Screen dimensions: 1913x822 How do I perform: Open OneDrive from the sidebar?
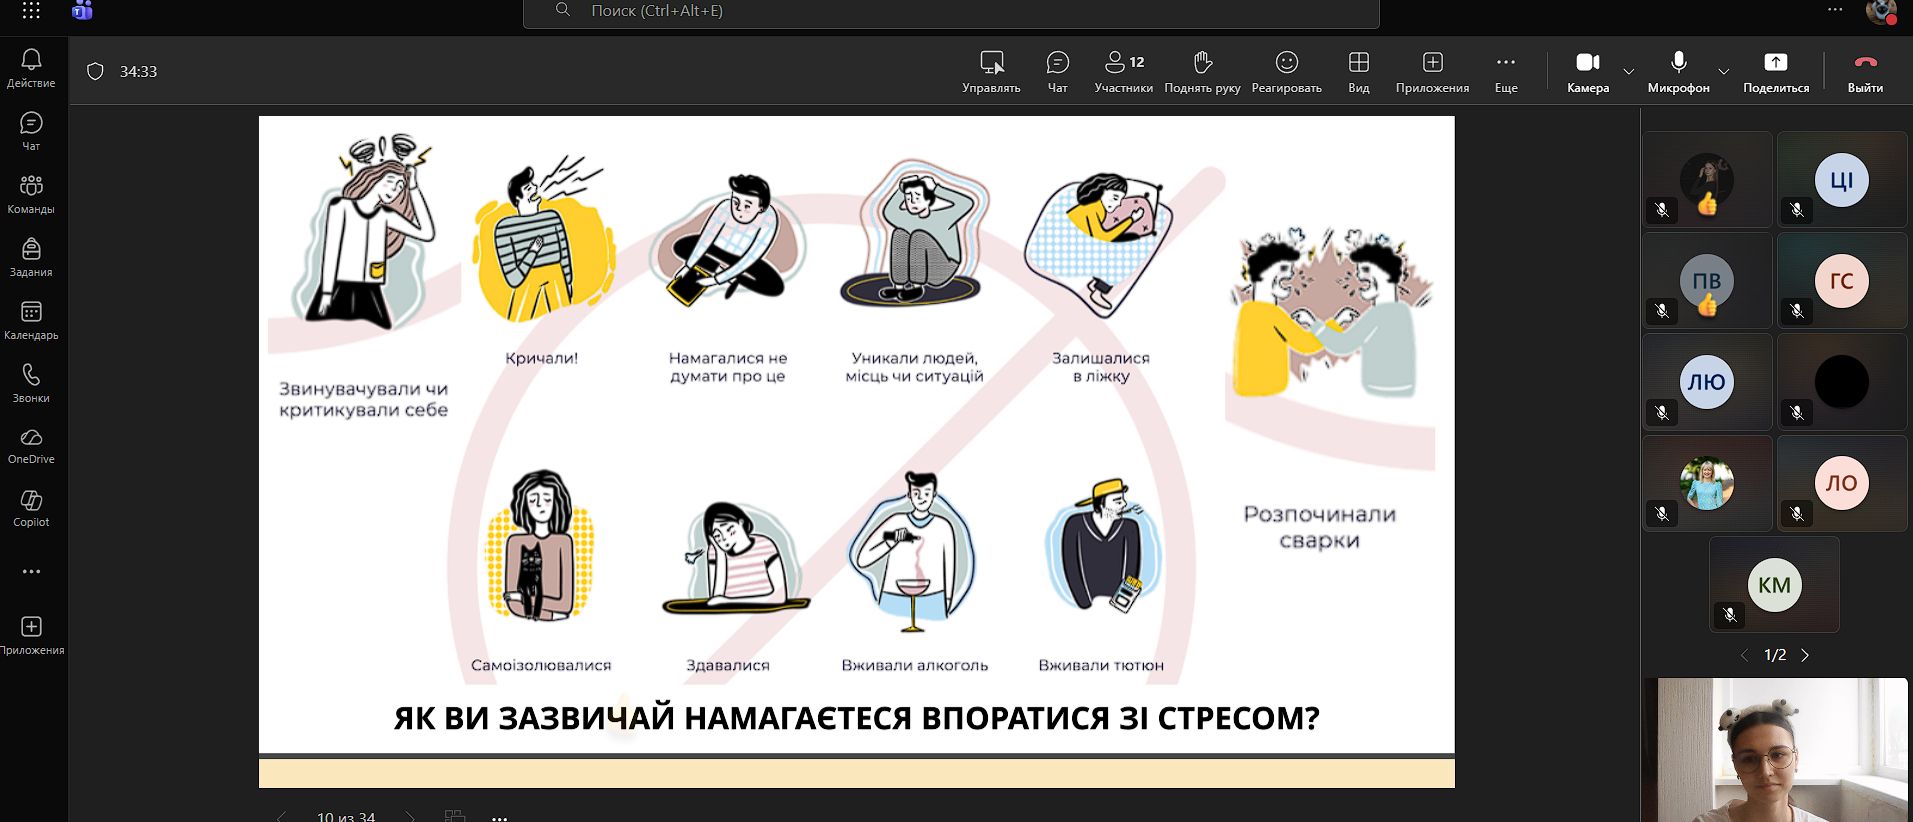point(31,446)
